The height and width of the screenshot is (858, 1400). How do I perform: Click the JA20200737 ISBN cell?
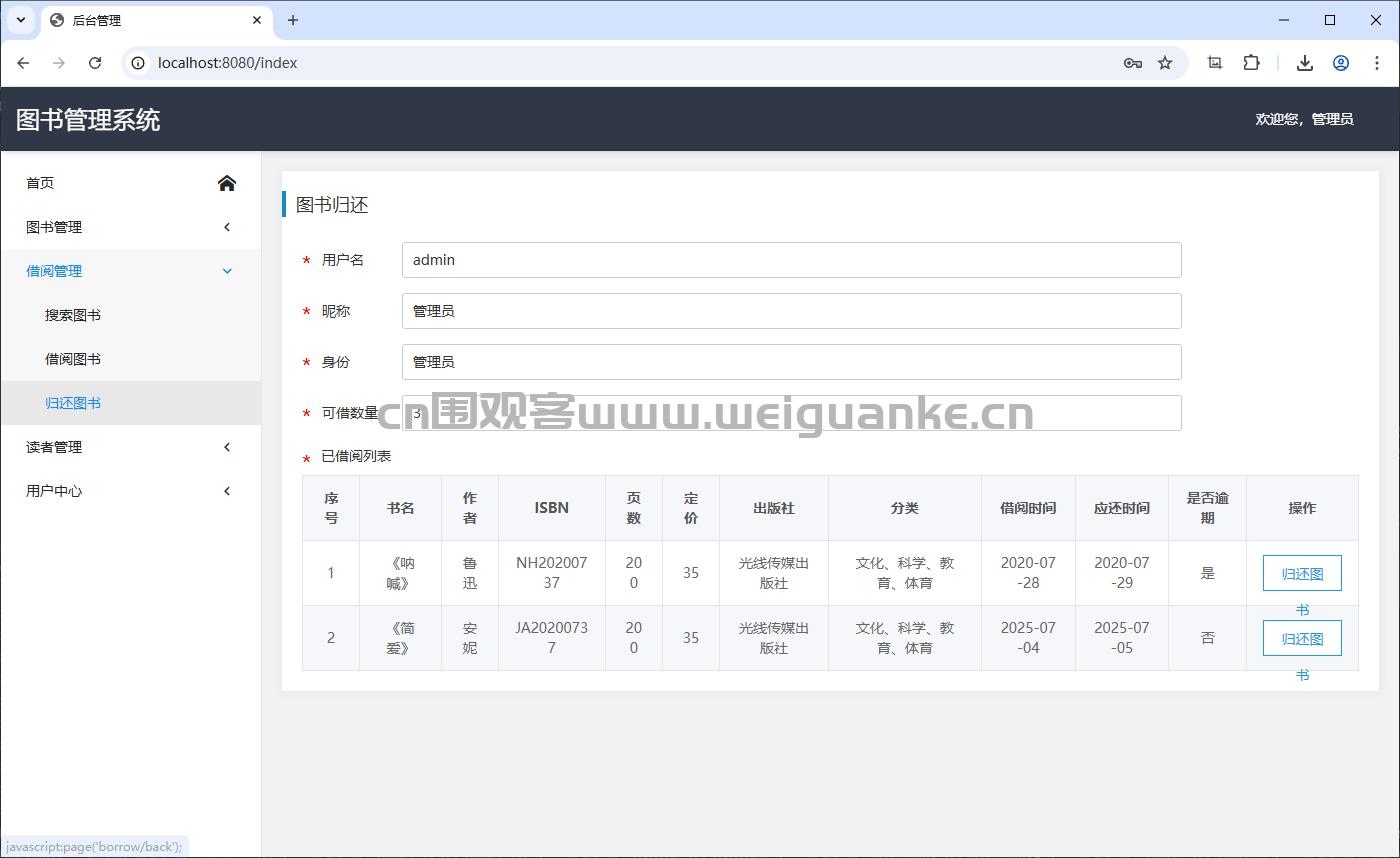click(x=552, y=638)
